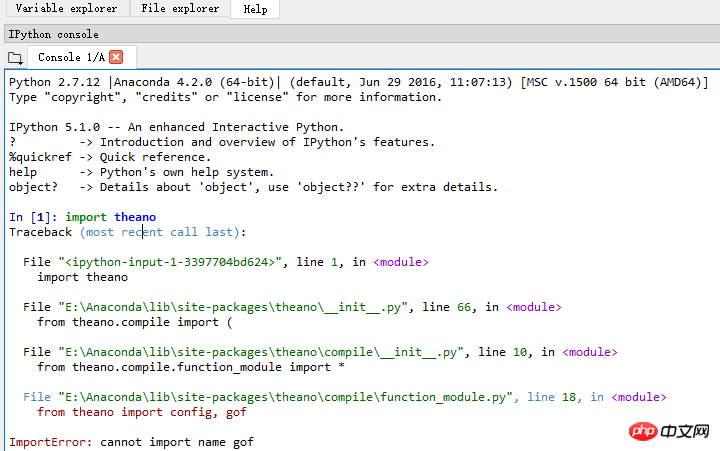720x451 pixels.
Task: Click the browse tabs folder icon
Action: [15, 58]
